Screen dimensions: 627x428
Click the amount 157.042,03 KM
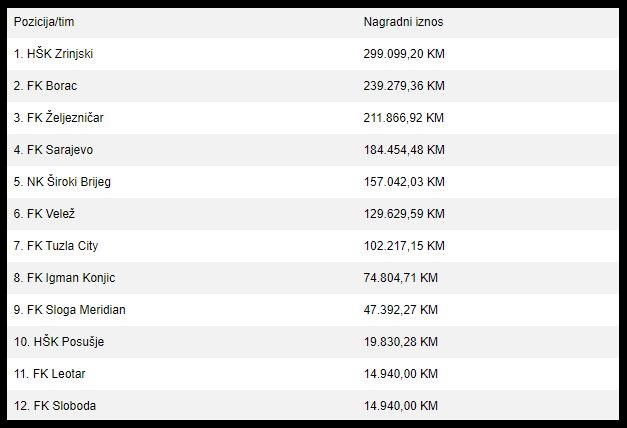coord(404,182)
